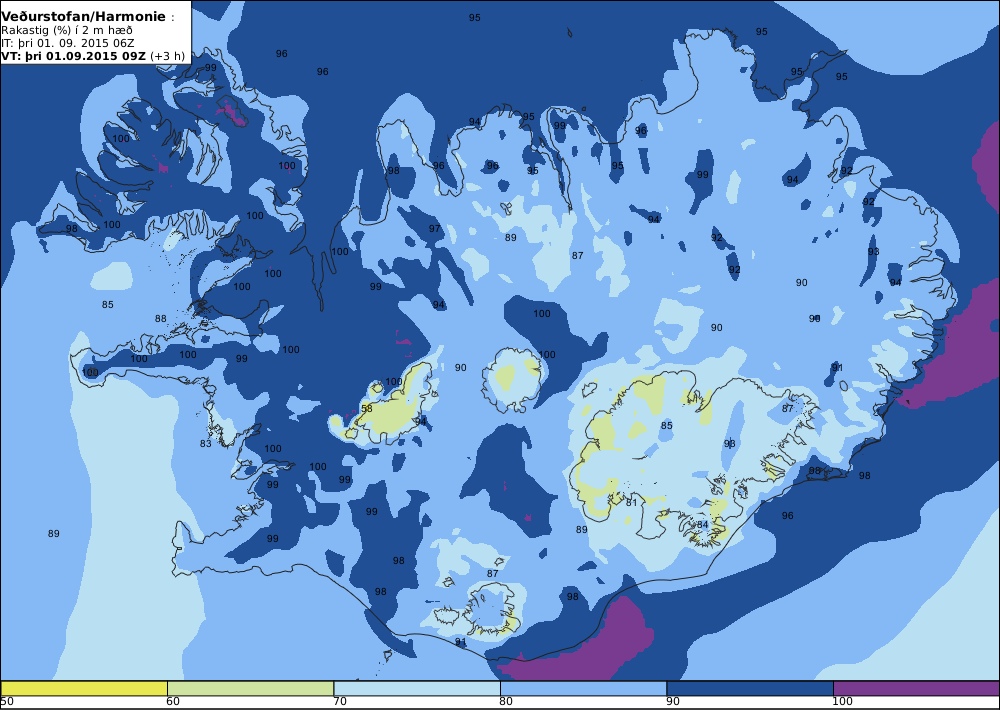Click the dark blue 90–100 legend band
This screenshot has width=1000, height=710.
(750, 688)
